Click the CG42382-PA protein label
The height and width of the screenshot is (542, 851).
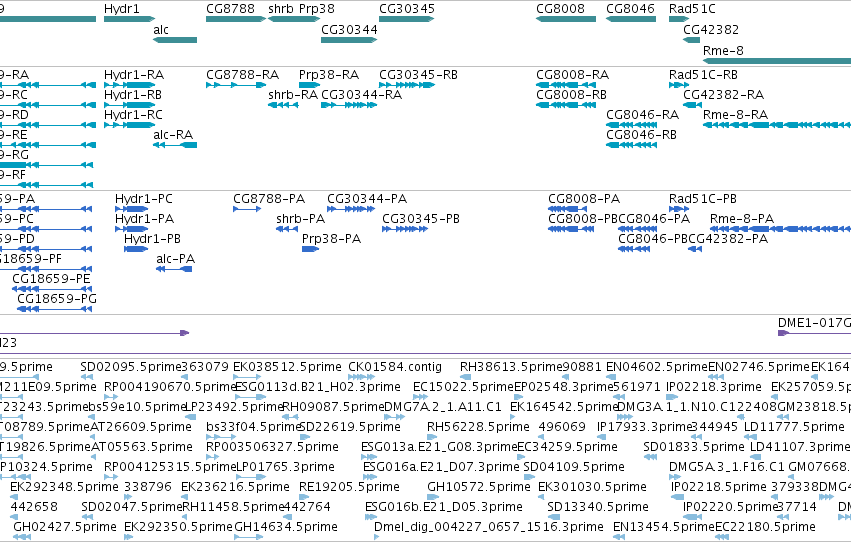tap(728, 239)
